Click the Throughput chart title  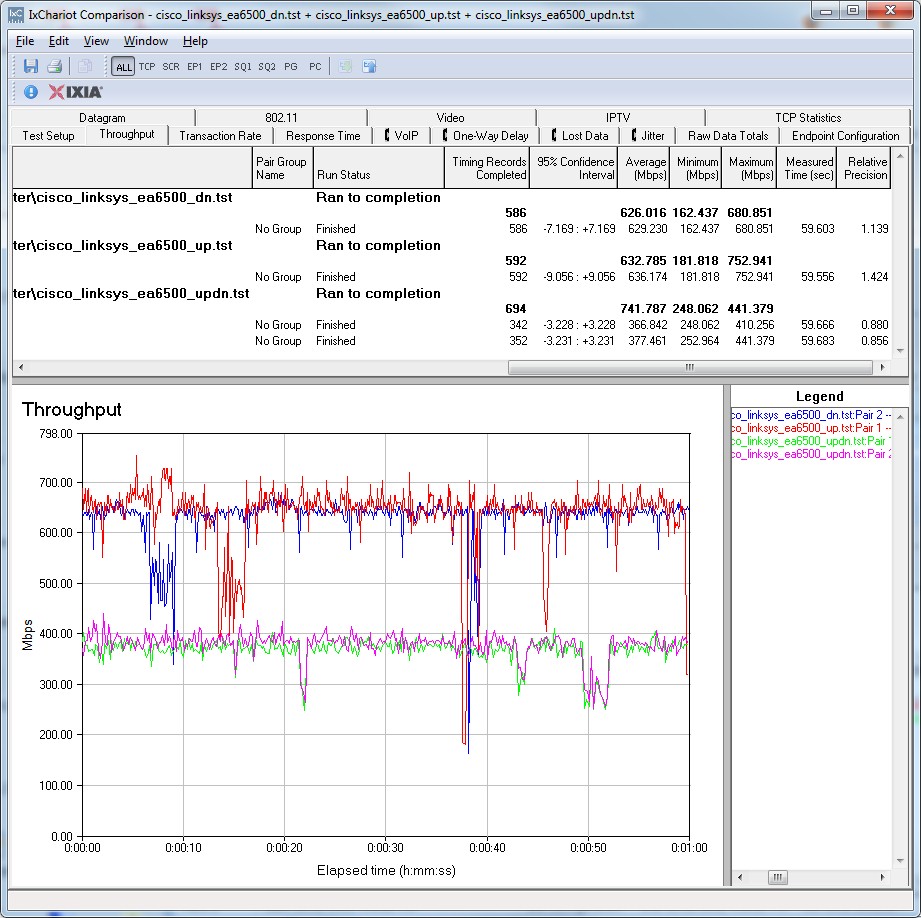(72, 409)
